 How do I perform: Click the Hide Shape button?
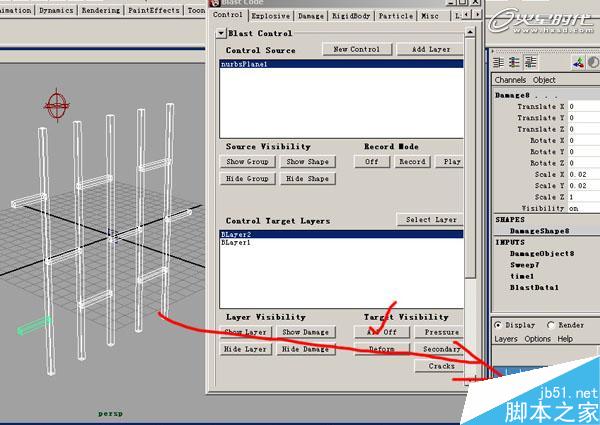(308, 179)
